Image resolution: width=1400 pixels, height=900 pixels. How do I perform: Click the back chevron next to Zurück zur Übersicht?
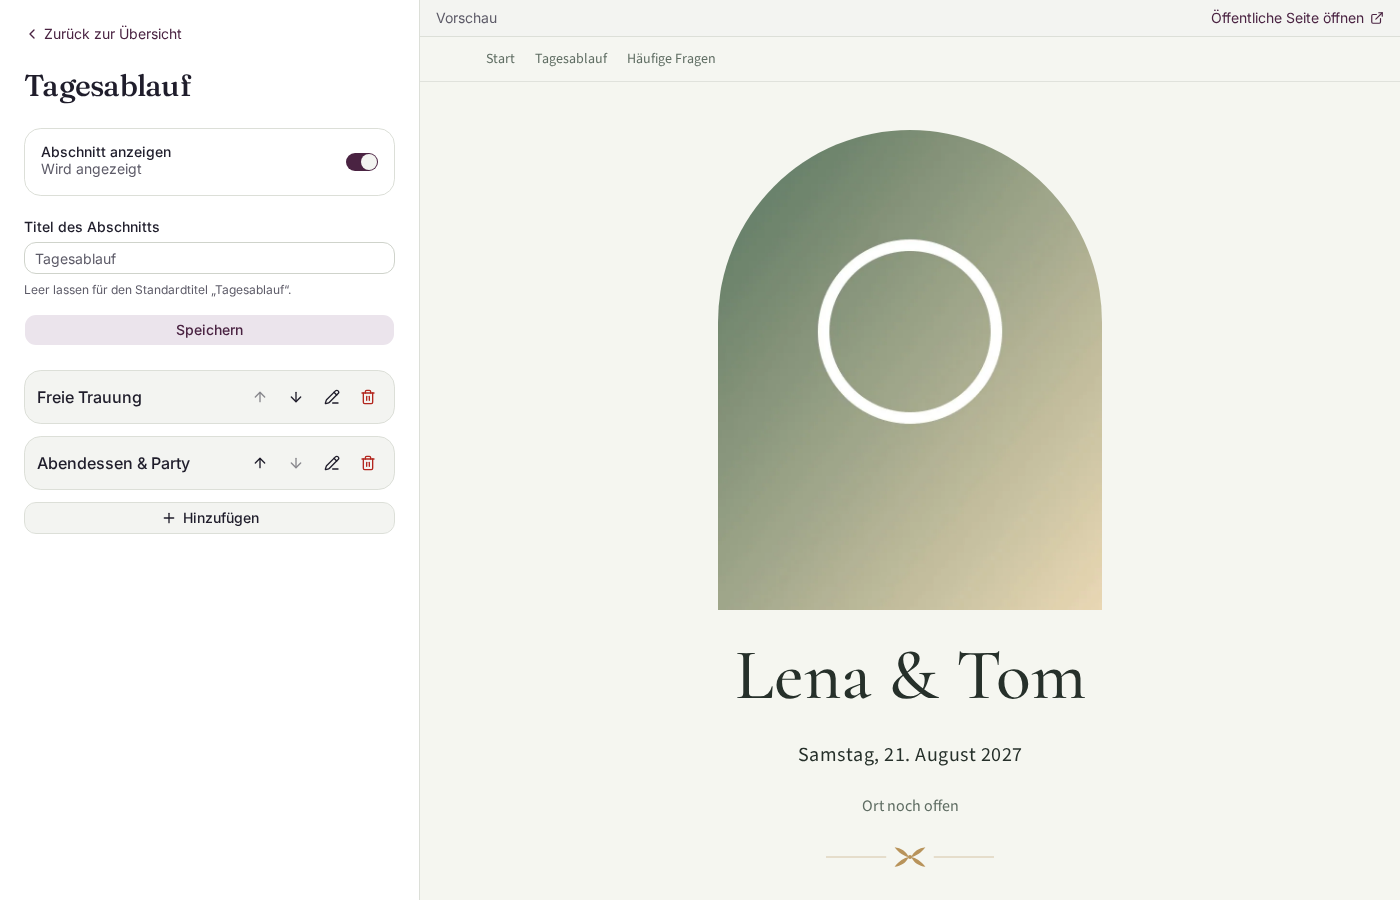click(x=32, y=34)
